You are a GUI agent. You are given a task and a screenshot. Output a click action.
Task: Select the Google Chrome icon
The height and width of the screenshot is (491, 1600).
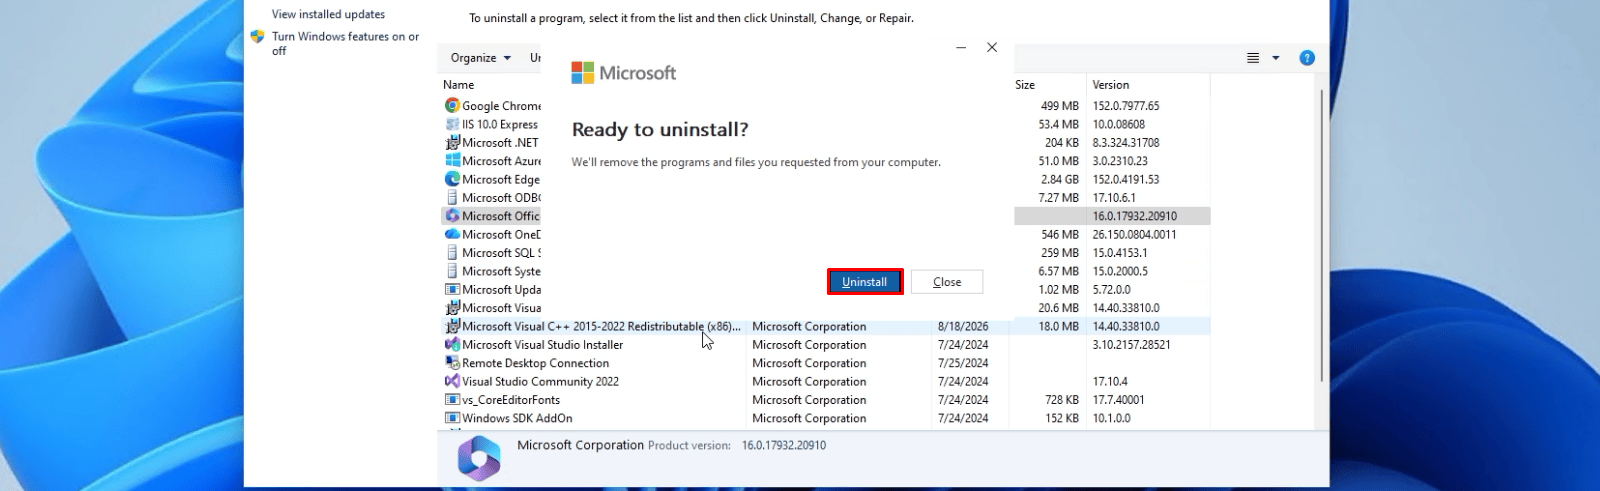coord(452,105)
